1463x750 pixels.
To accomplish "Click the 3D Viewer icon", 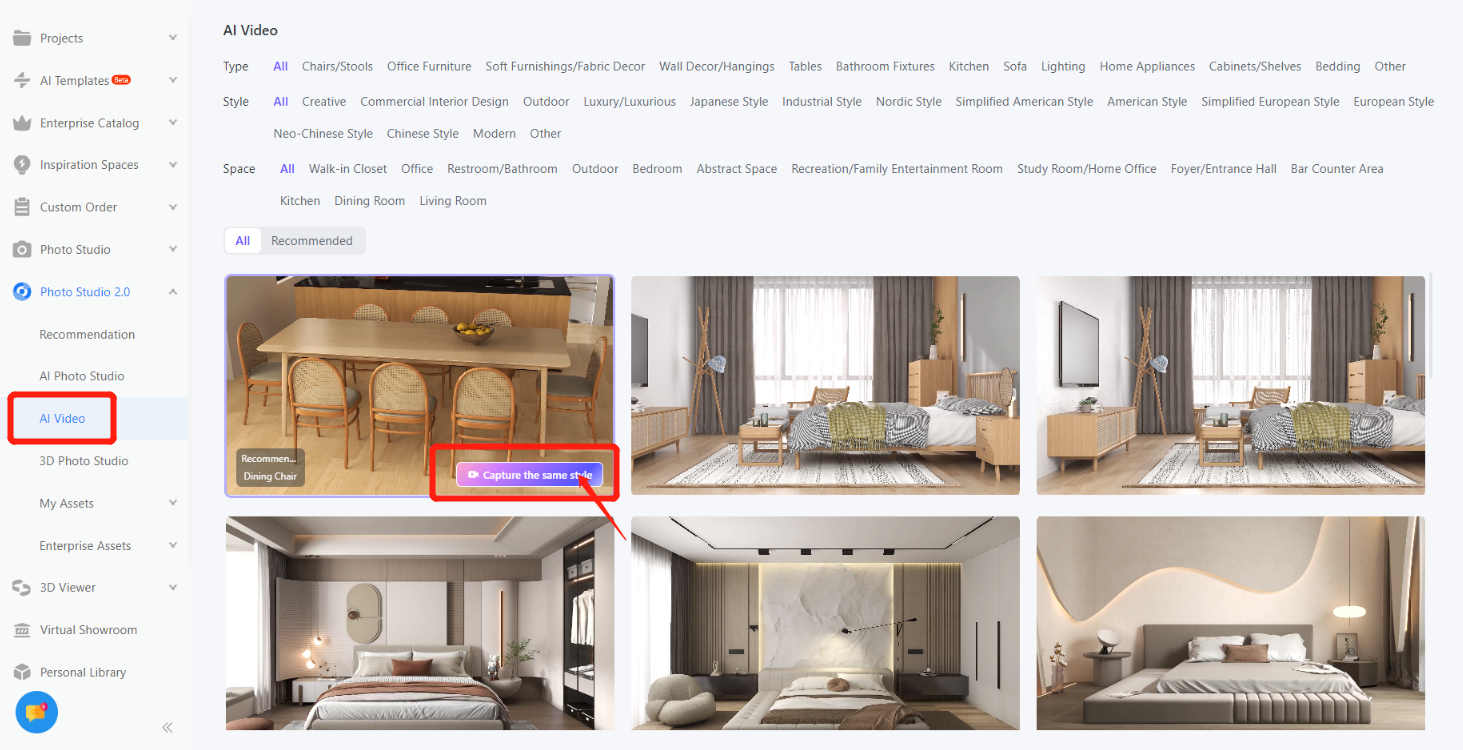I will pyautogui.click(x=22, y=588).
